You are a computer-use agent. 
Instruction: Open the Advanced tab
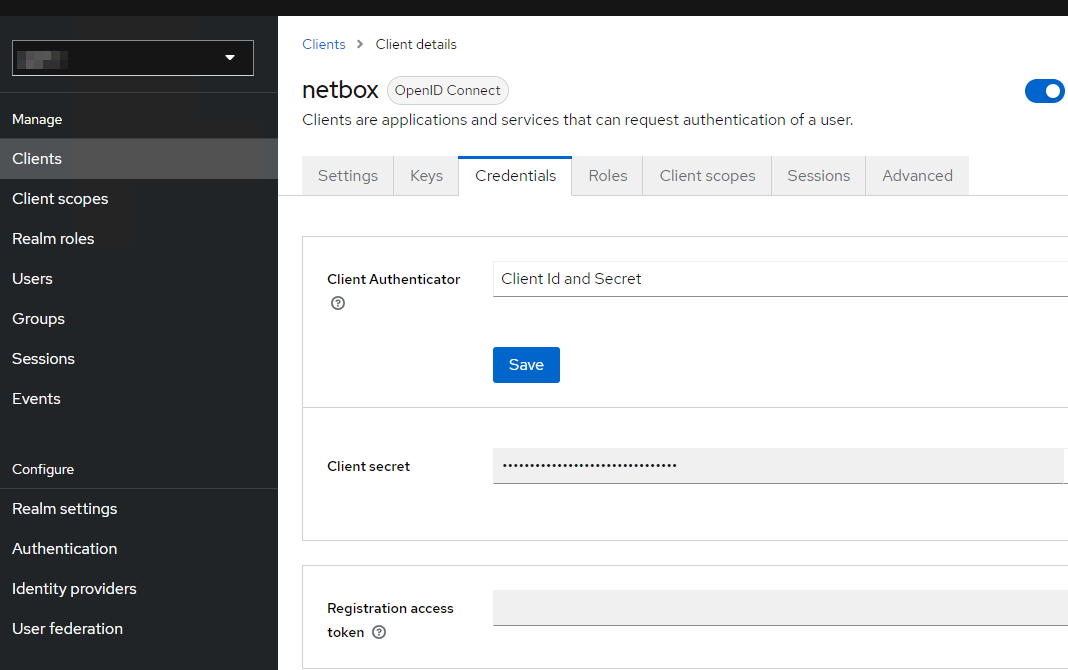click(917, 176)
